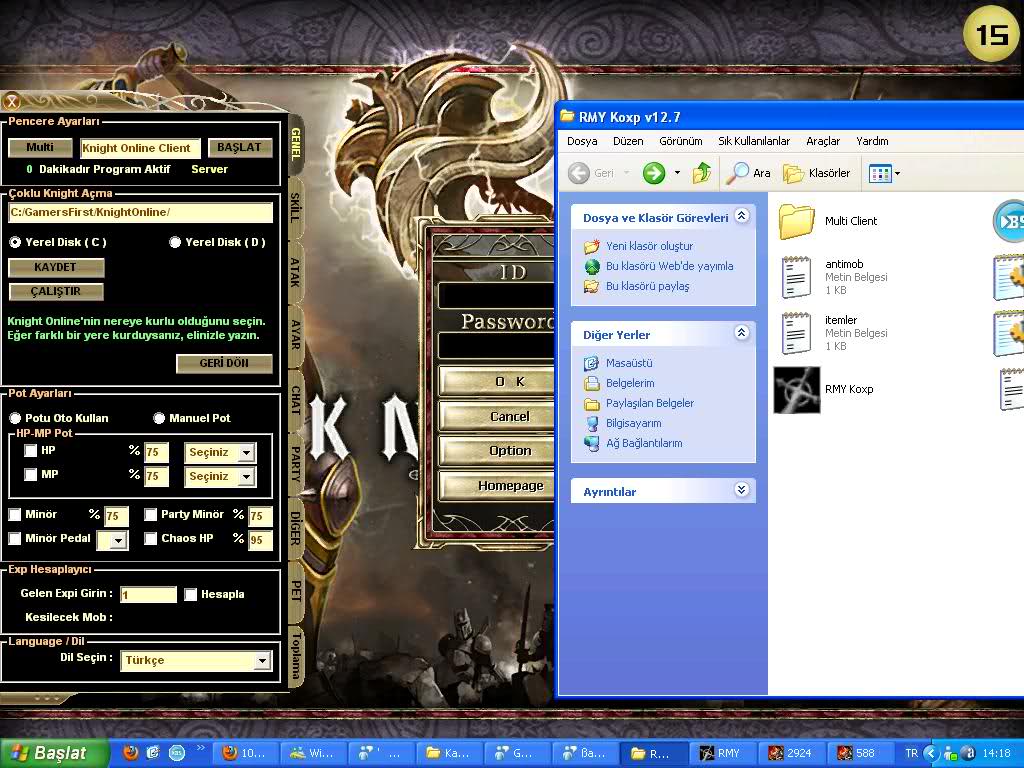Screen dimensions: 1024x768
Task: Click Masaüstü in Diğer Yerler
Action: tap(629, 363)
